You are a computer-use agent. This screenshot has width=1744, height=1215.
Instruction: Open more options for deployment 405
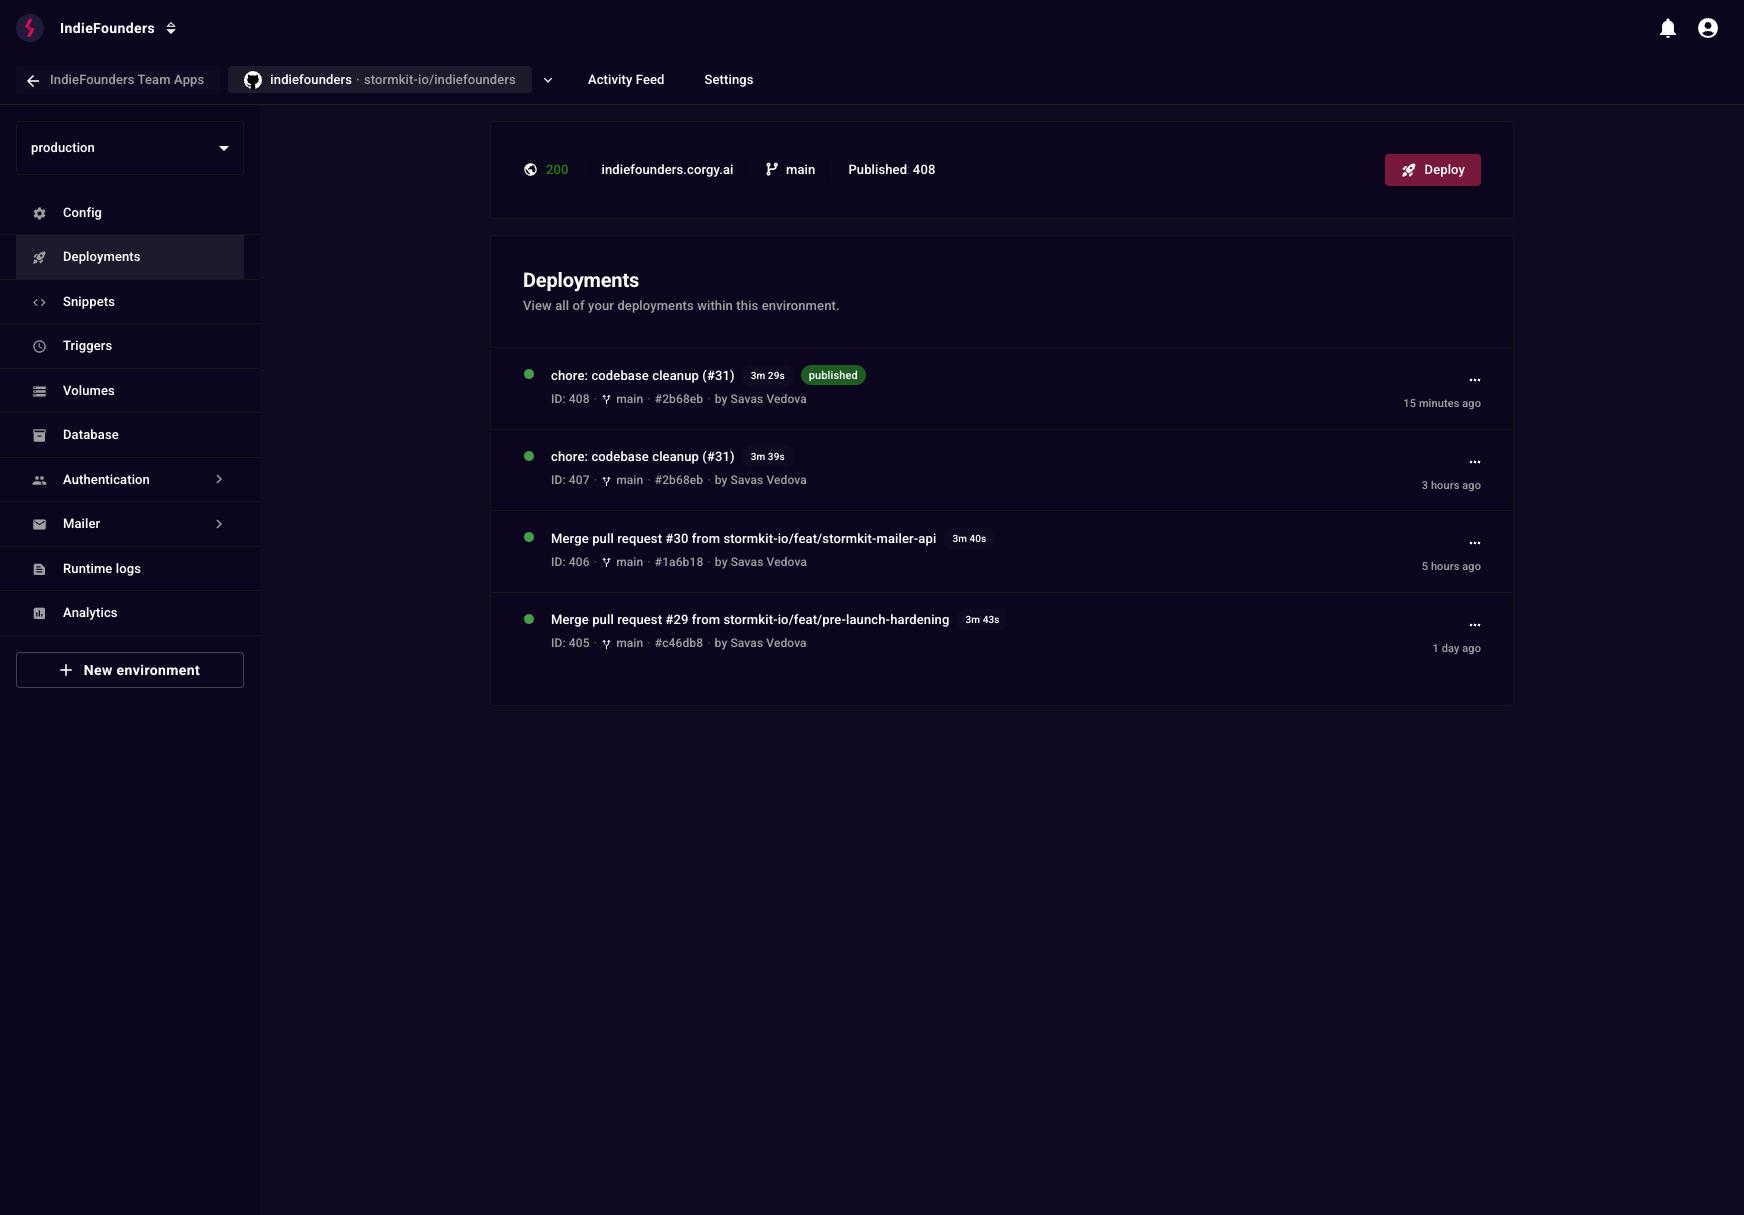click(x=1474, y=625)
